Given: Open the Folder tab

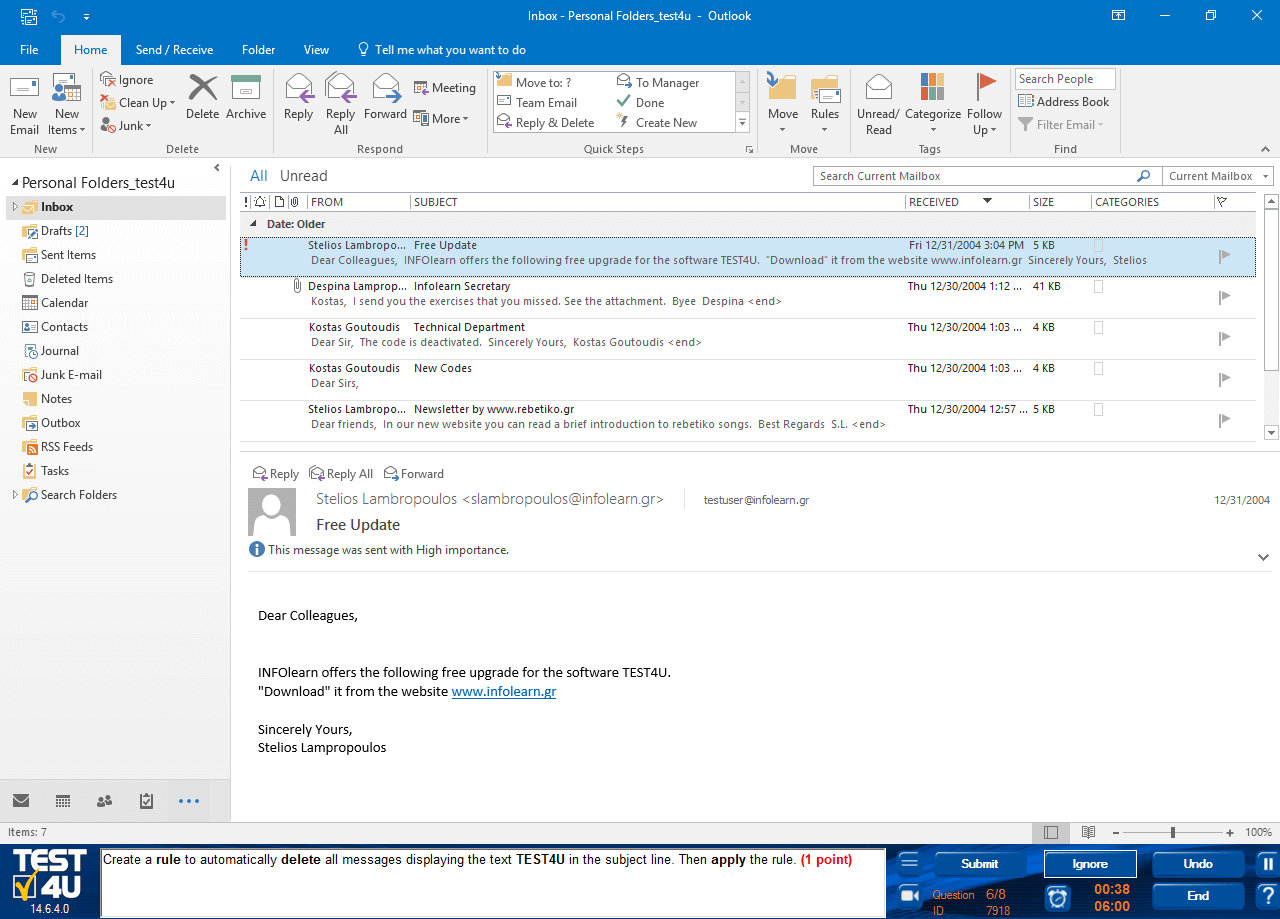Looking at the screenshot, I should [x=258, y=50].
